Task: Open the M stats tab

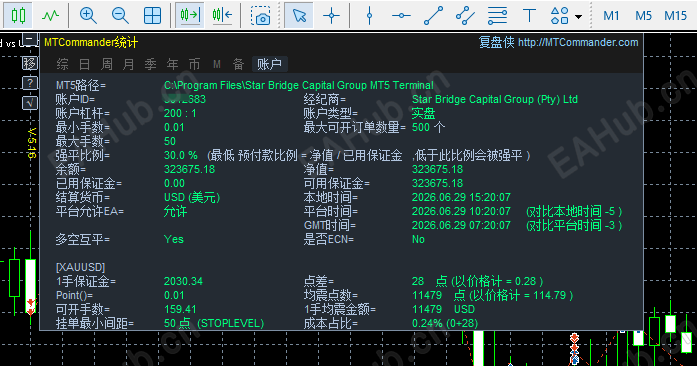Action: pyautogui.click(x=216, y=64)
